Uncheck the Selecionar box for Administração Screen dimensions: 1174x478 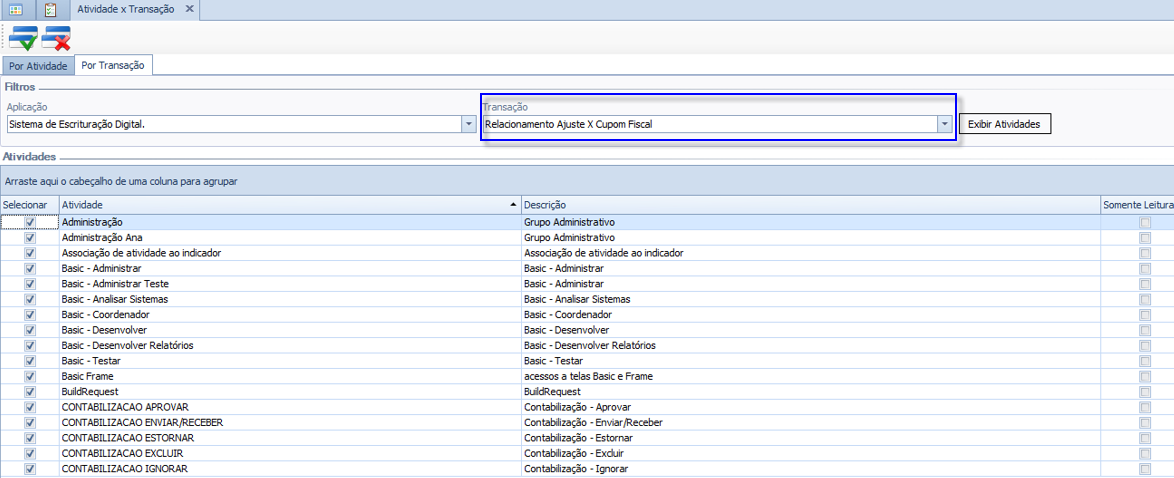point(30,222)
